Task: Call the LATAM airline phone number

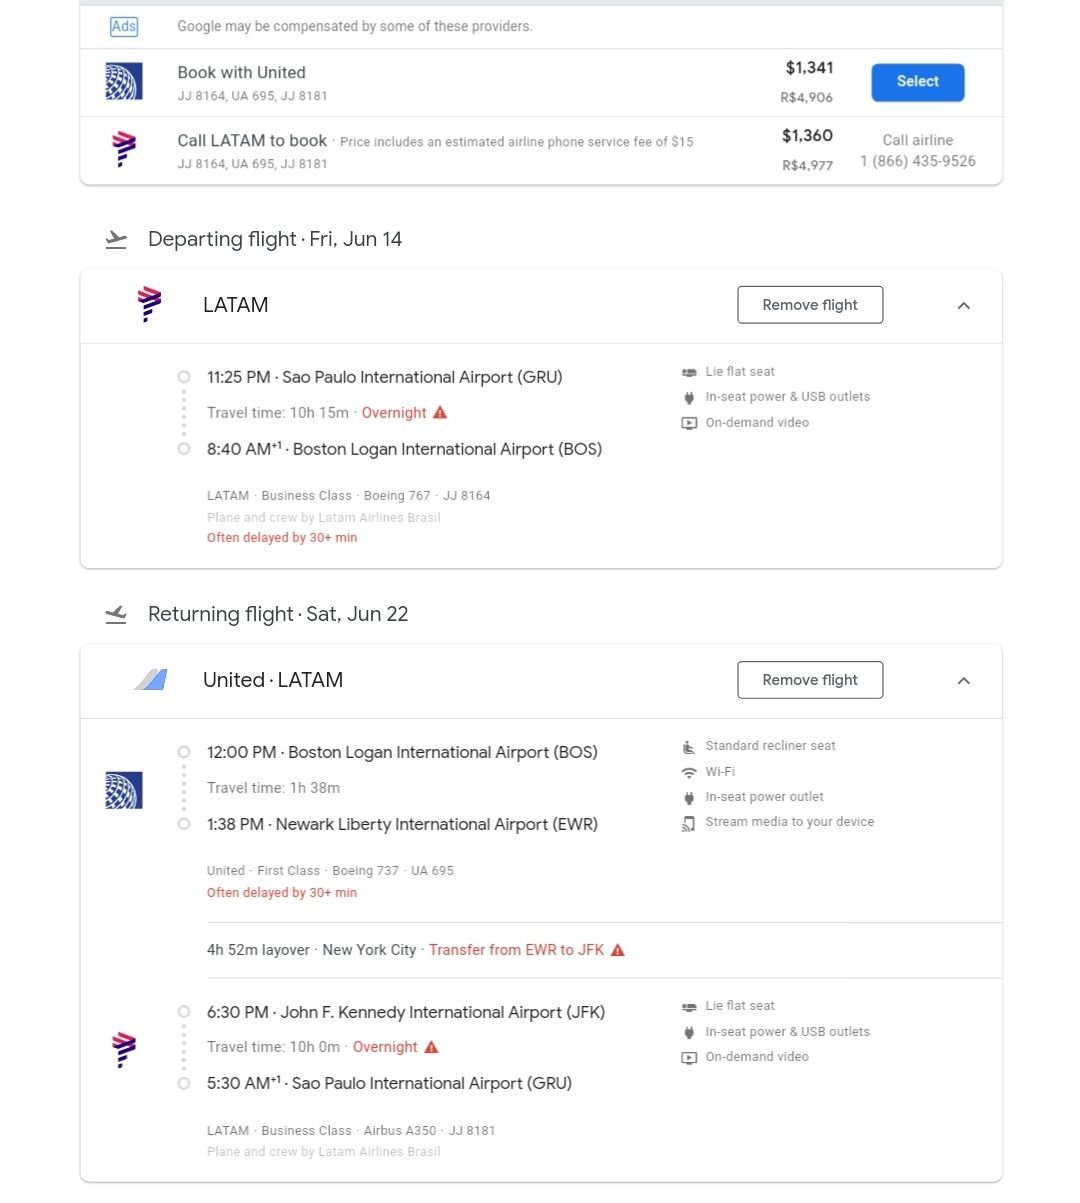Action: [x=918, y=161]
